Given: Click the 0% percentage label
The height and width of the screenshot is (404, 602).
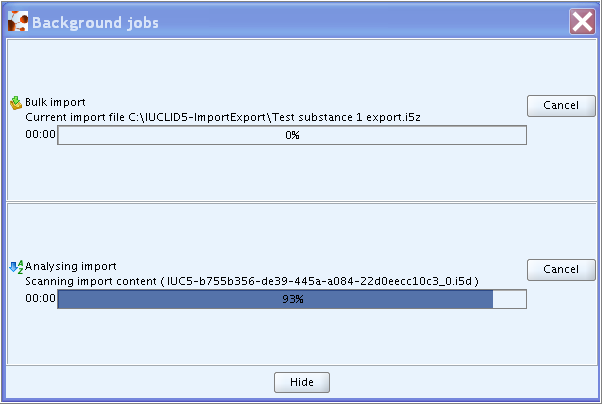Looking at the screenshot, I should (x=292, y=135).
